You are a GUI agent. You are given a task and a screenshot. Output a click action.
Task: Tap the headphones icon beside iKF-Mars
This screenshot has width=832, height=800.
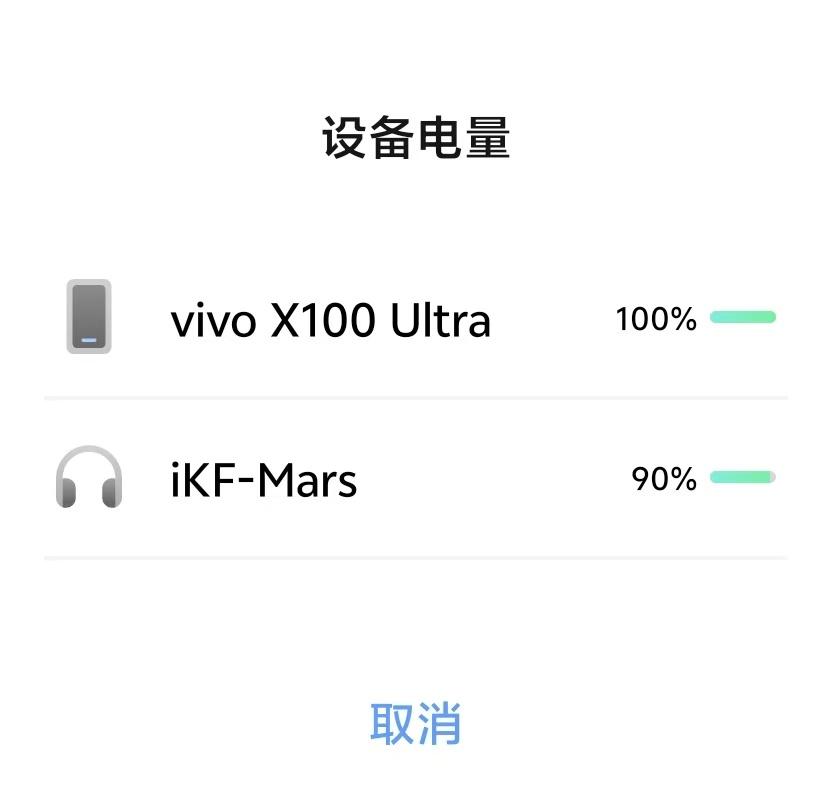pyautogui.click(x=89, y=477)
